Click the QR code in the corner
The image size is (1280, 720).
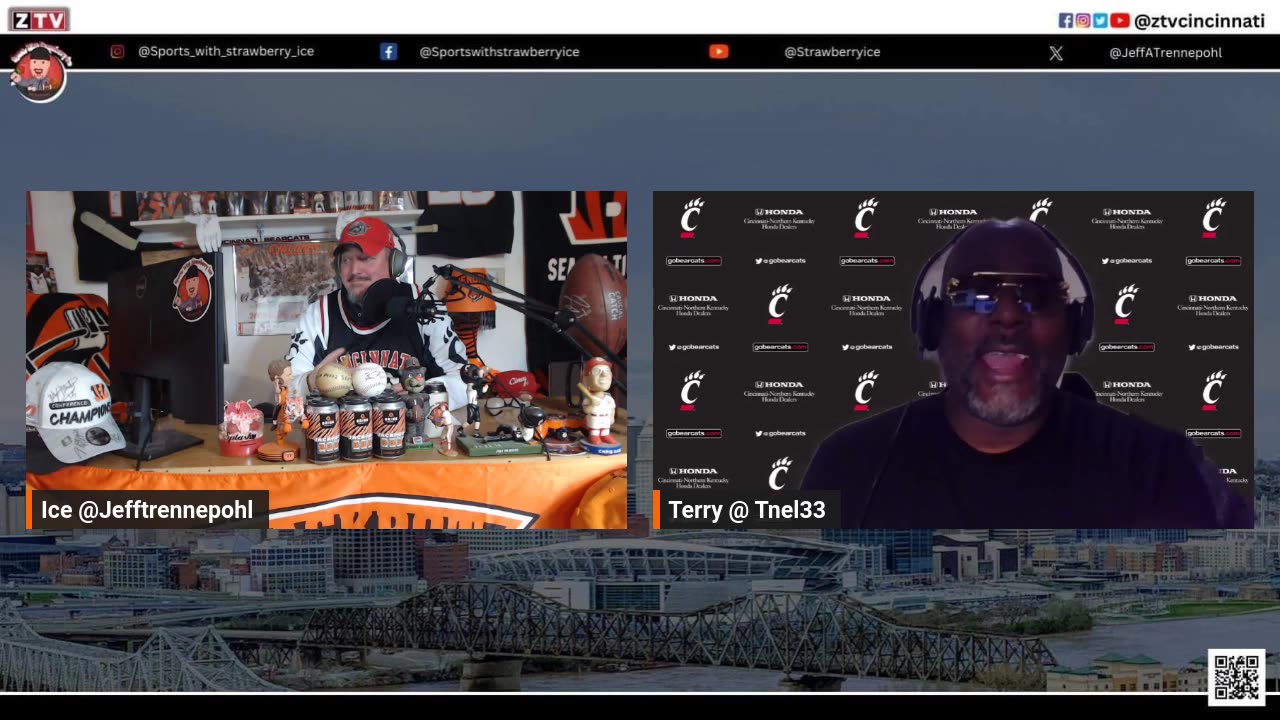1236,677
